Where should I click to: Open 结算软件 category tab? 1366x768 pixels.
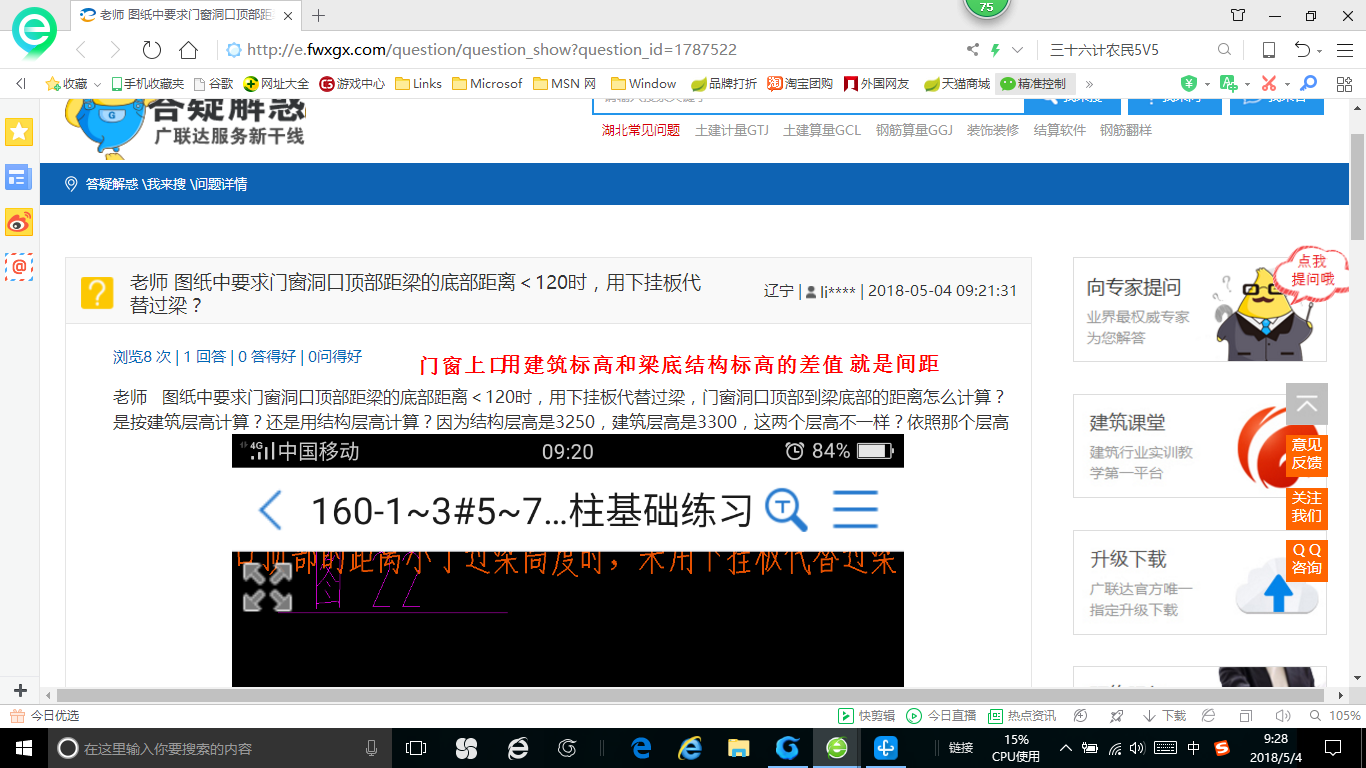(1059, 130)
